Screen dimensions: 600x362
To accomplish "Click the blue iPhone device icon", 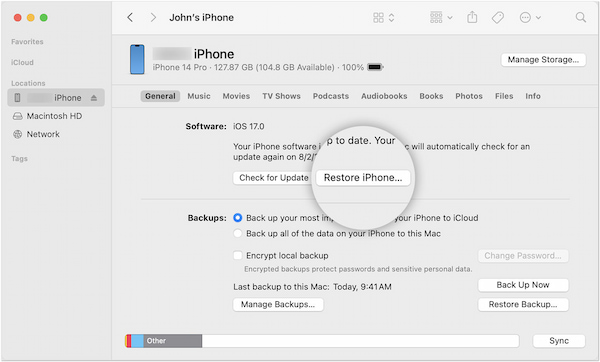I will click(x=137, y=59).
